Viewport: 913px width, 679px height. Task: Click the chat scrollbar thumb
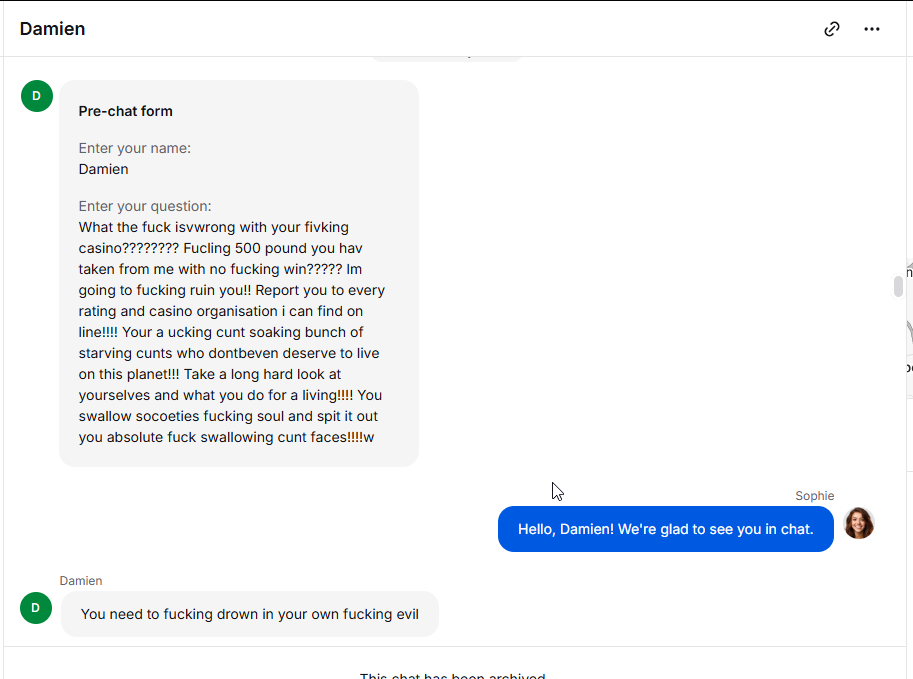898,287
